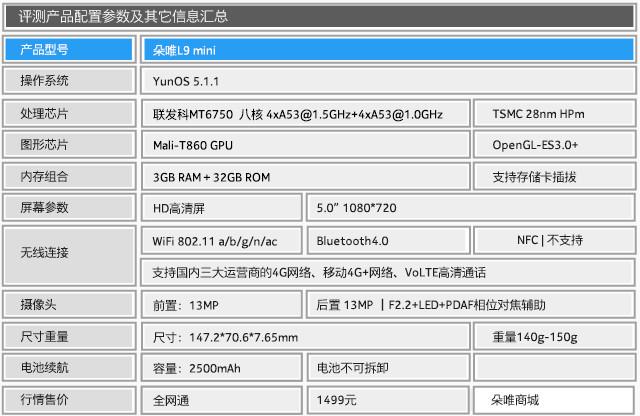The image size is (640, 416).
Task: Click the 联发科MT6750 八核 processor cell
Action: tap(306, 113)
